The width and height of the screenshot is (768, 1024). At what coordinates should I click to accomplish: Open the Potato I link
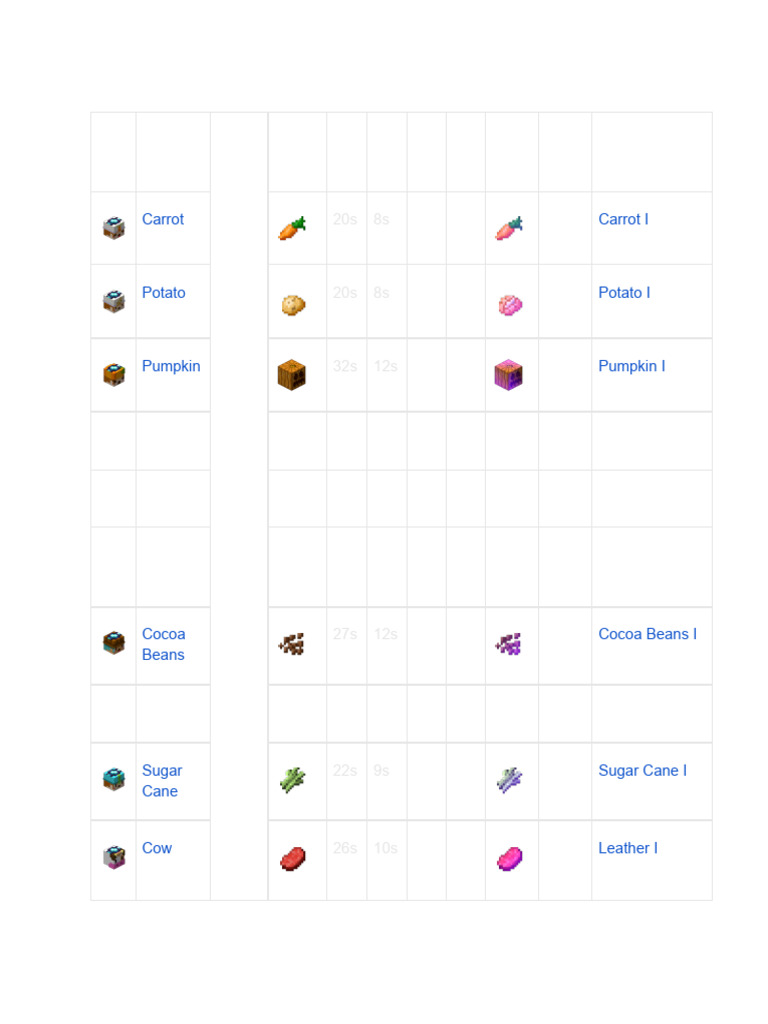pyautogui.click(x=624, y=292)
